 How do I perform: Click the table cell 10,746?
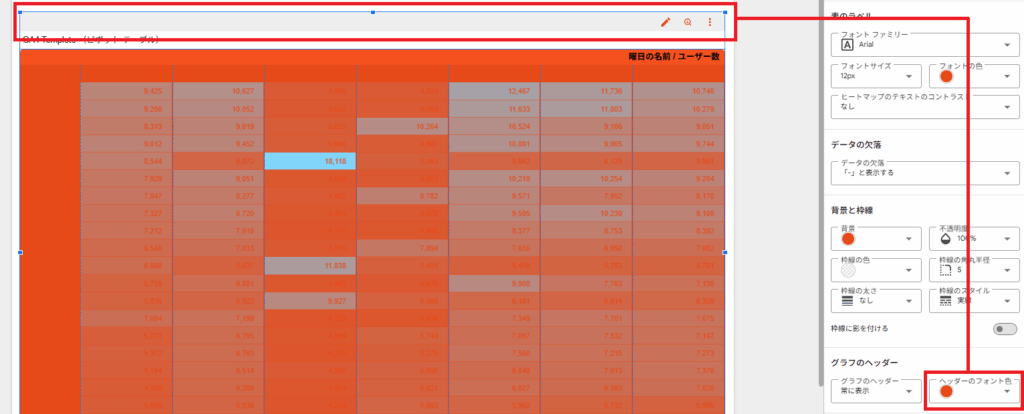pos(679,91)
